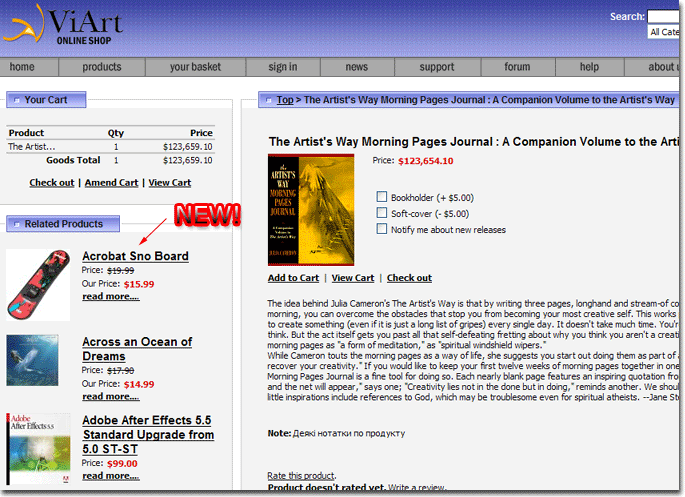
Task: Click read more under Acrobat Sno Board
Action: point(111,297)
